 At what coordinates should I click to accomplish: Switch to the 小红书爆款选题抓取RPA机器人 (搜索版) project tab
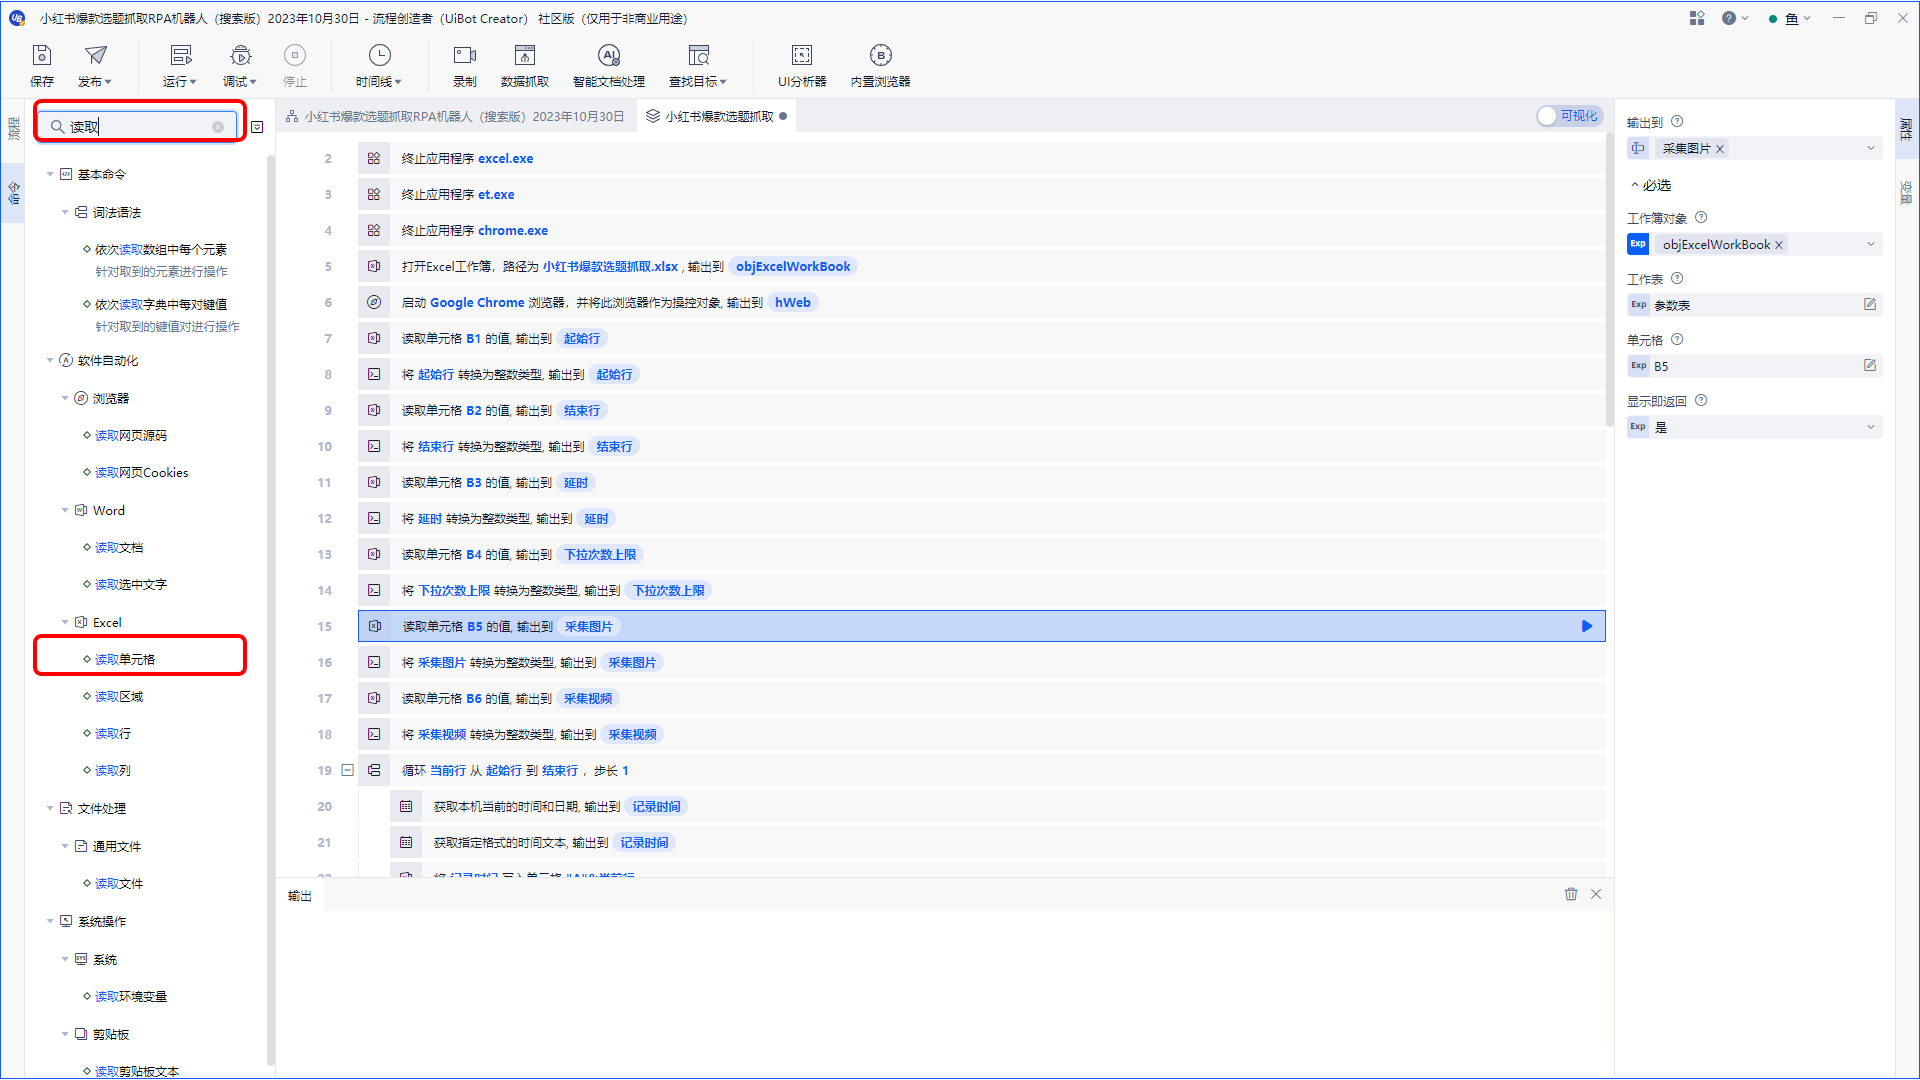(455, 116)
